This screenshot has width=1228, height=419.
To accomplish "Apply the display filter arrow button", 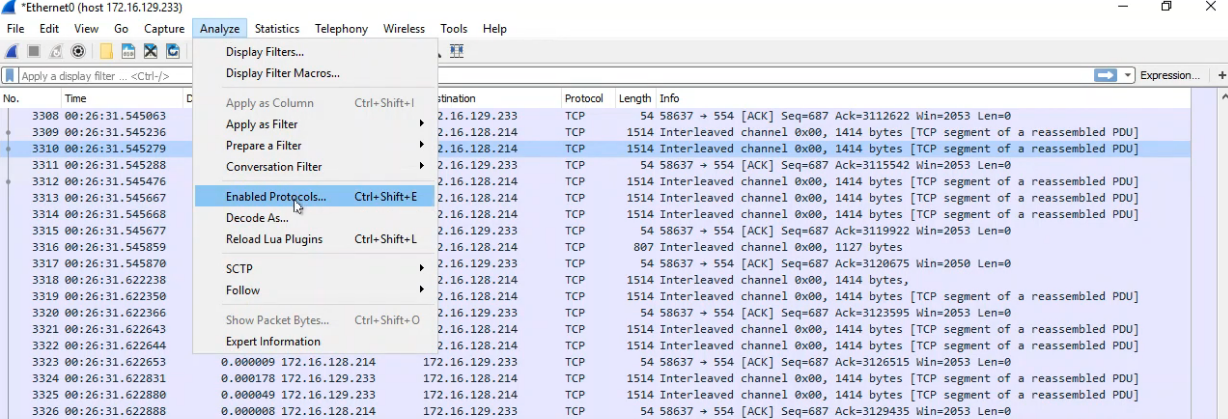I will click(1105, 75).
